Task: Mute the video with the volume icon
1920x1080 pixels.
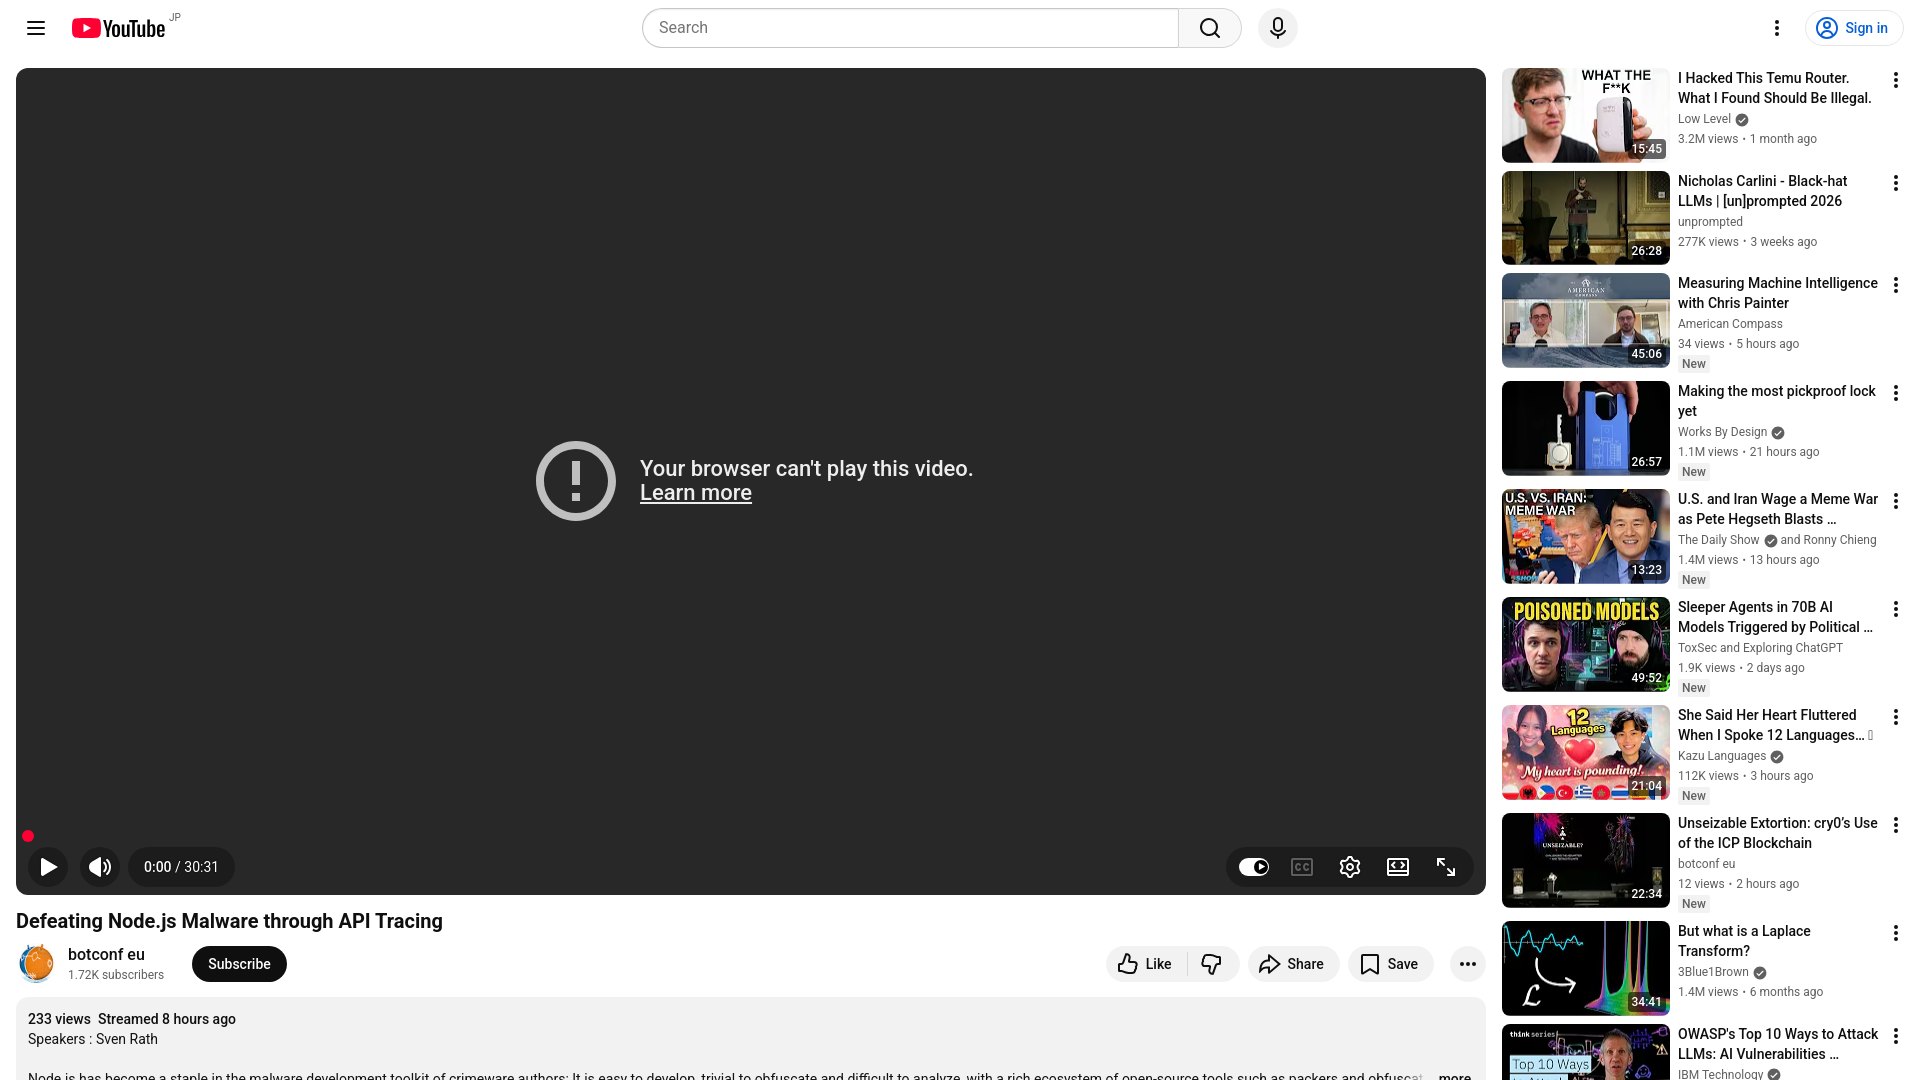Action: (99, 867)
